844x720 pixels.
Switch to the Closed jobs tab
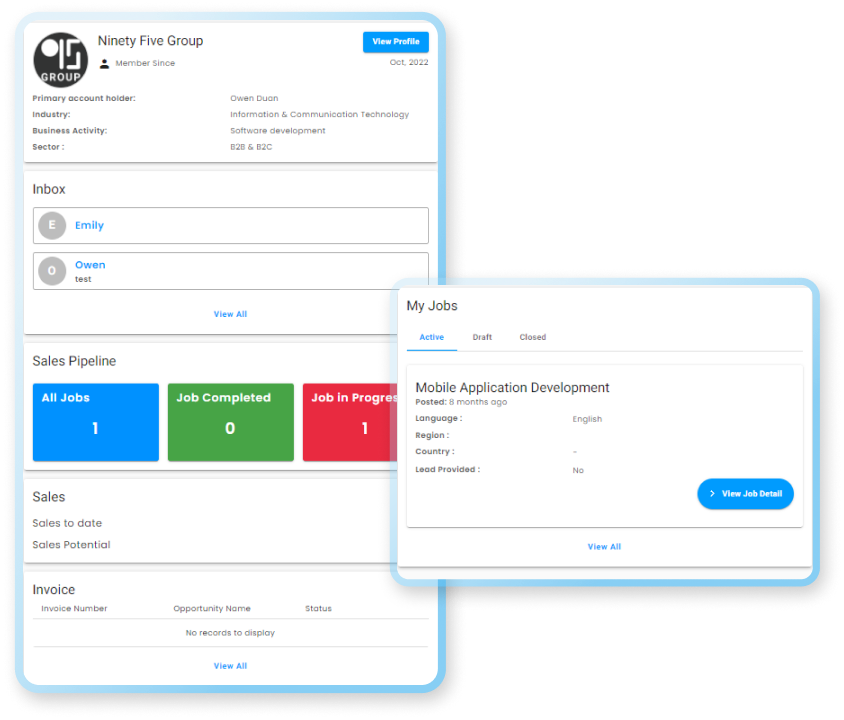(x=533, y=337)
